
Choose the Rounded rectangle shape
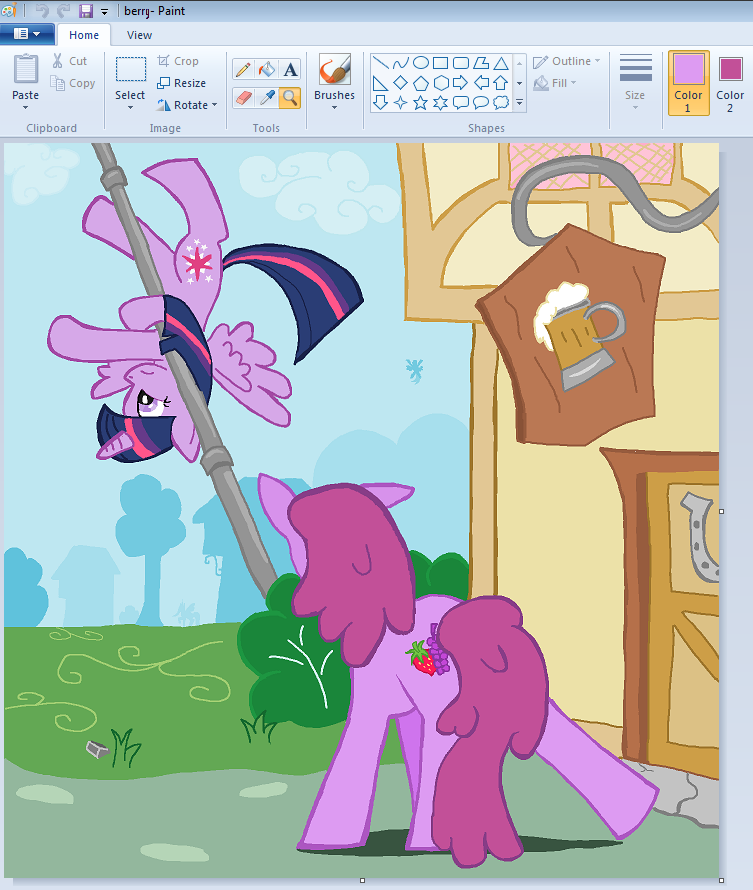point(461,63)
